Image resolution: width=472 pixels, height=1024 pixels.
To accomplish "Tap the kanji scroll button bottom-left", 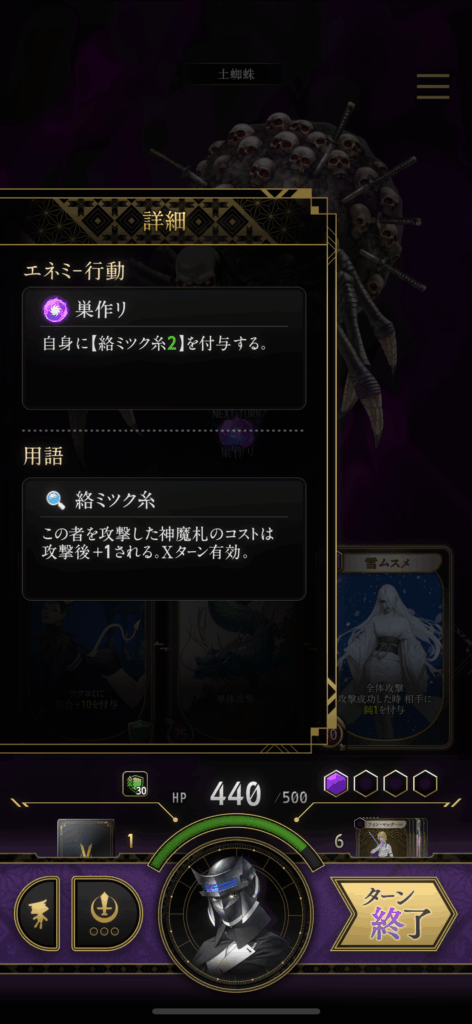I will (37, 913).
